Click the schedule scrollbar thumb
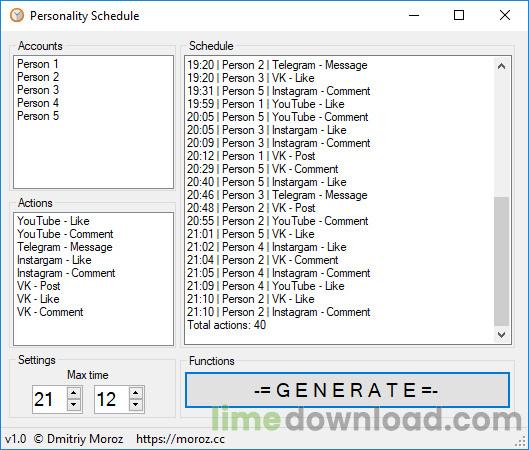The height and width of the screenshot is (450, 529). (x=501, y=262)
